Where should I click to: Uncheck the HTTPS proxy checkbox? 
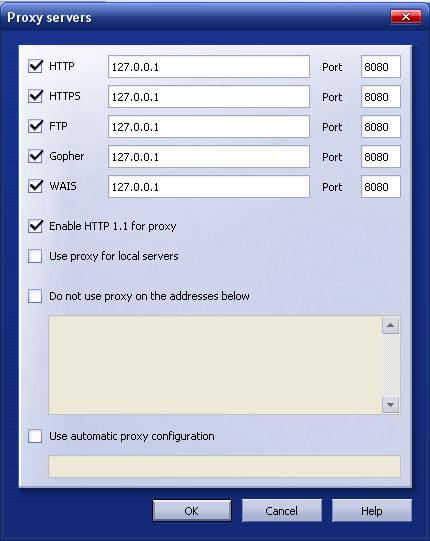tap(35, 96)
